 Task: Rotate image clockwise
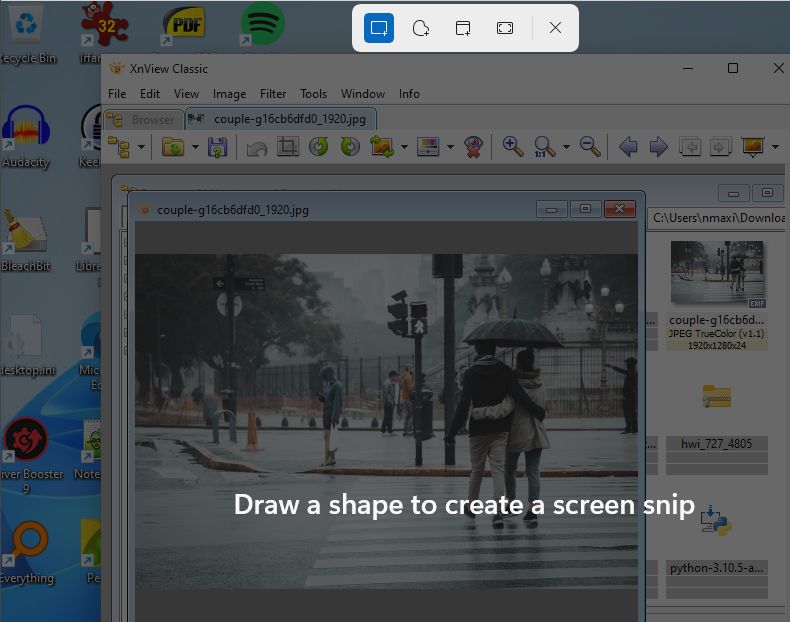(x=350, y=147)
